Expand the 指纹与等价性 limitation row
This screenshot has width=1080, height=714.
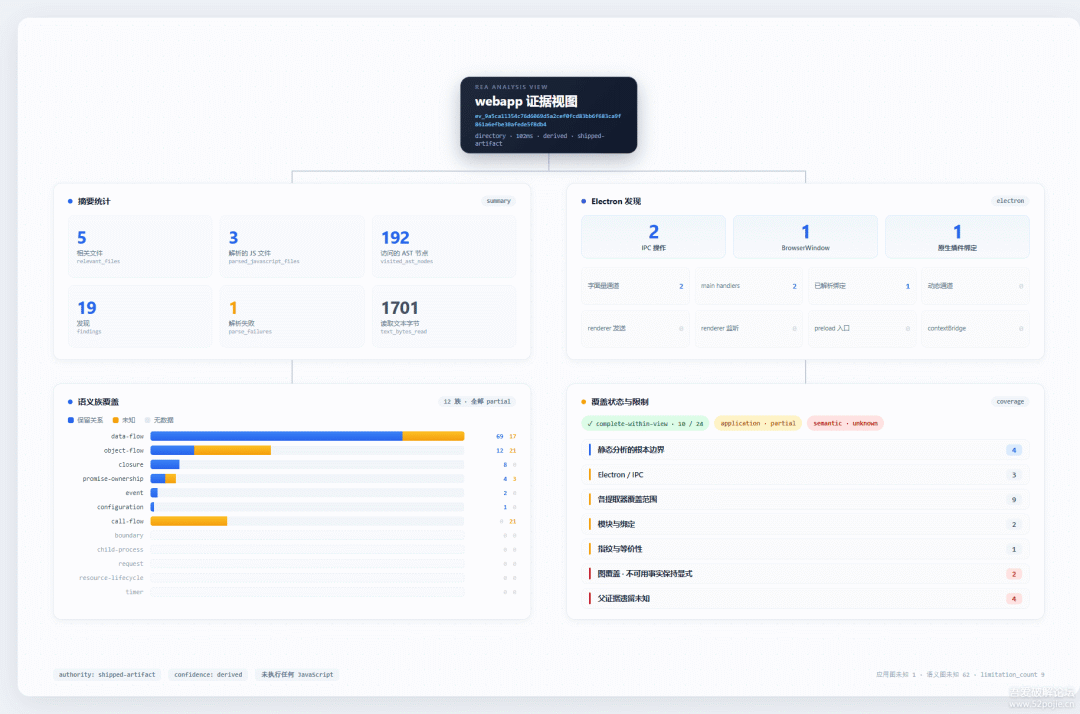(x=805, y=549)
